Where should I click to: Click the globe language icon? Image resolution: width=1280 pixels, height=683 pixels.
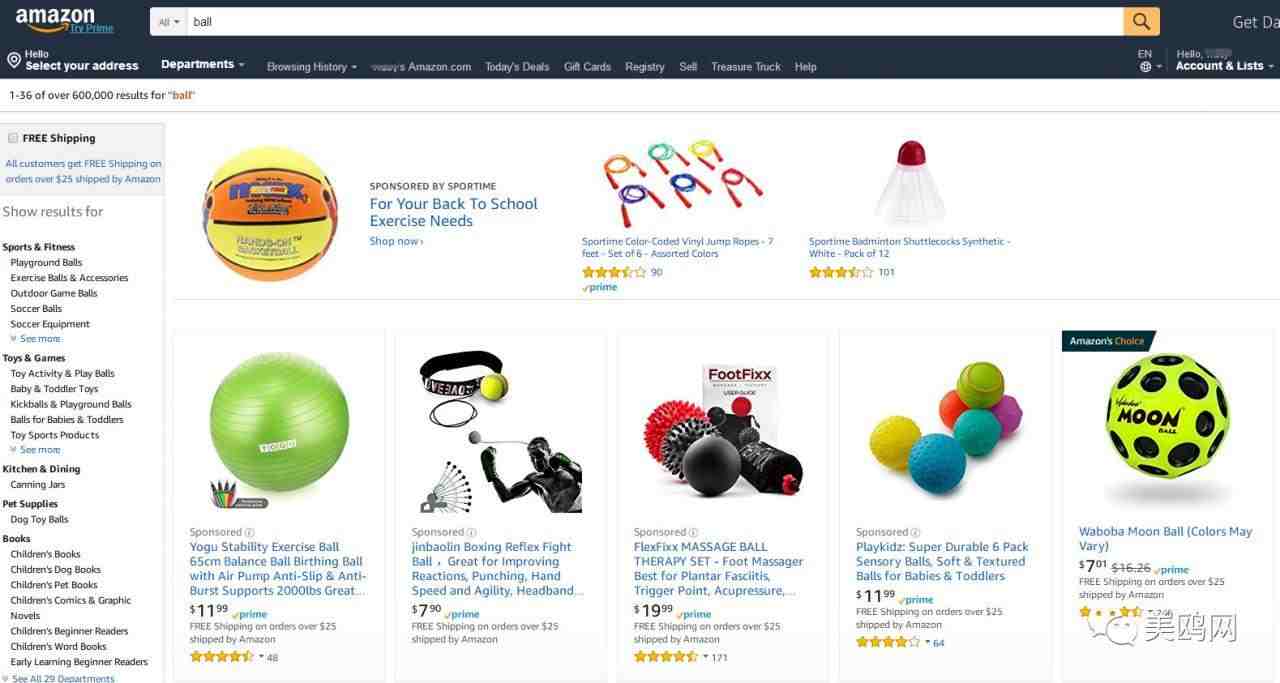click(1145, 67)
